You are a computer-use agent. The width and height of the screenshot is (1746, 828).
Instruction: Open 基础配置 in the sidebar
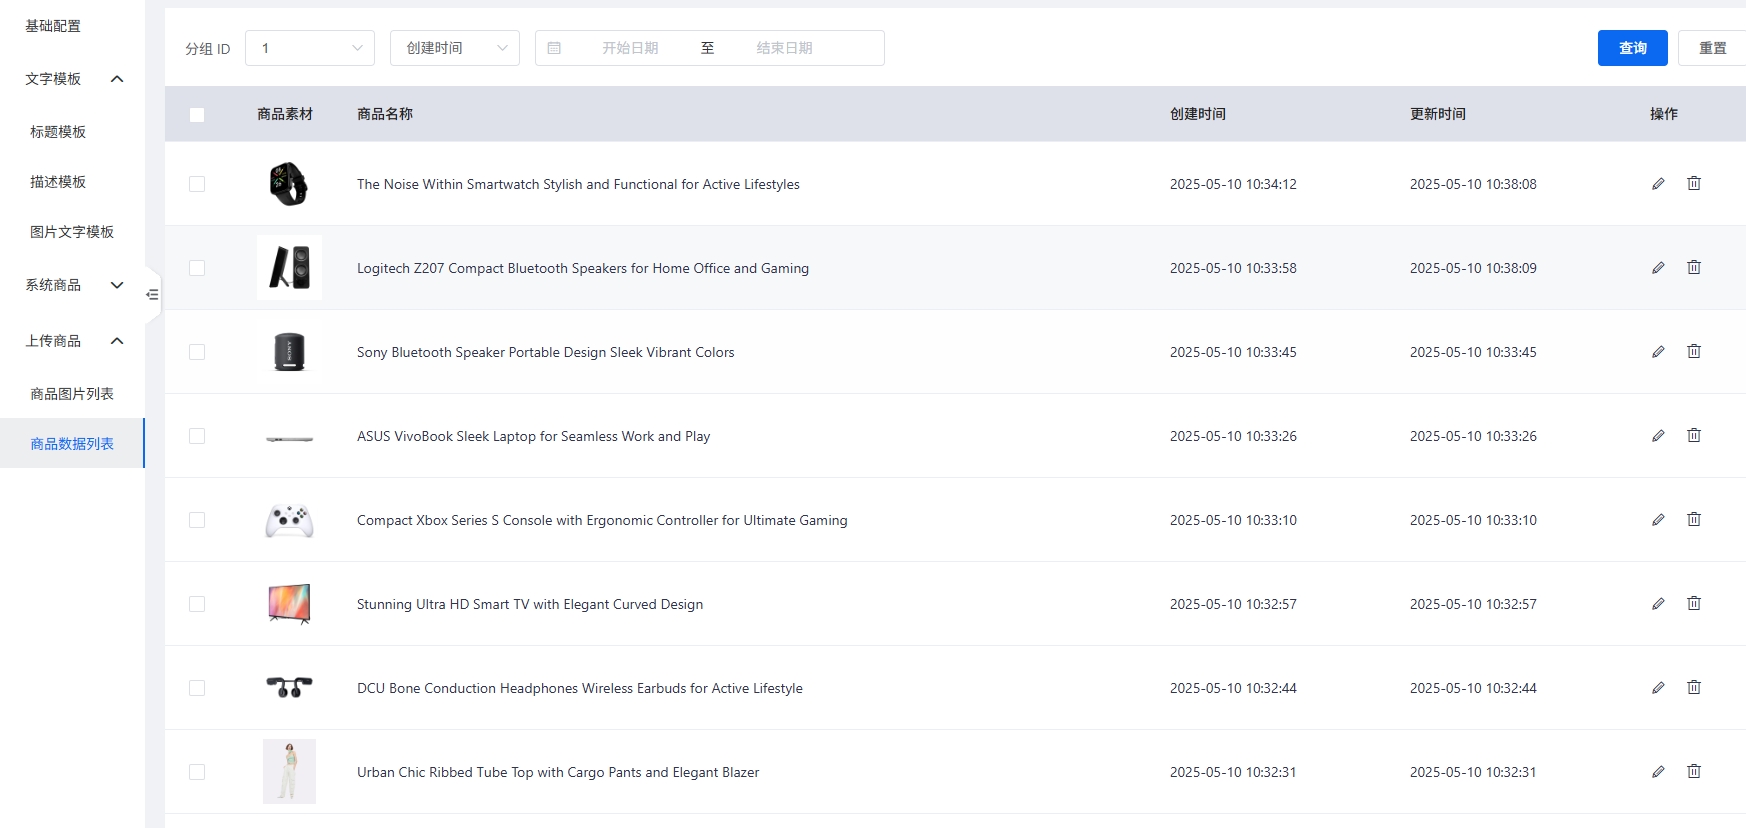coord(53,26)
